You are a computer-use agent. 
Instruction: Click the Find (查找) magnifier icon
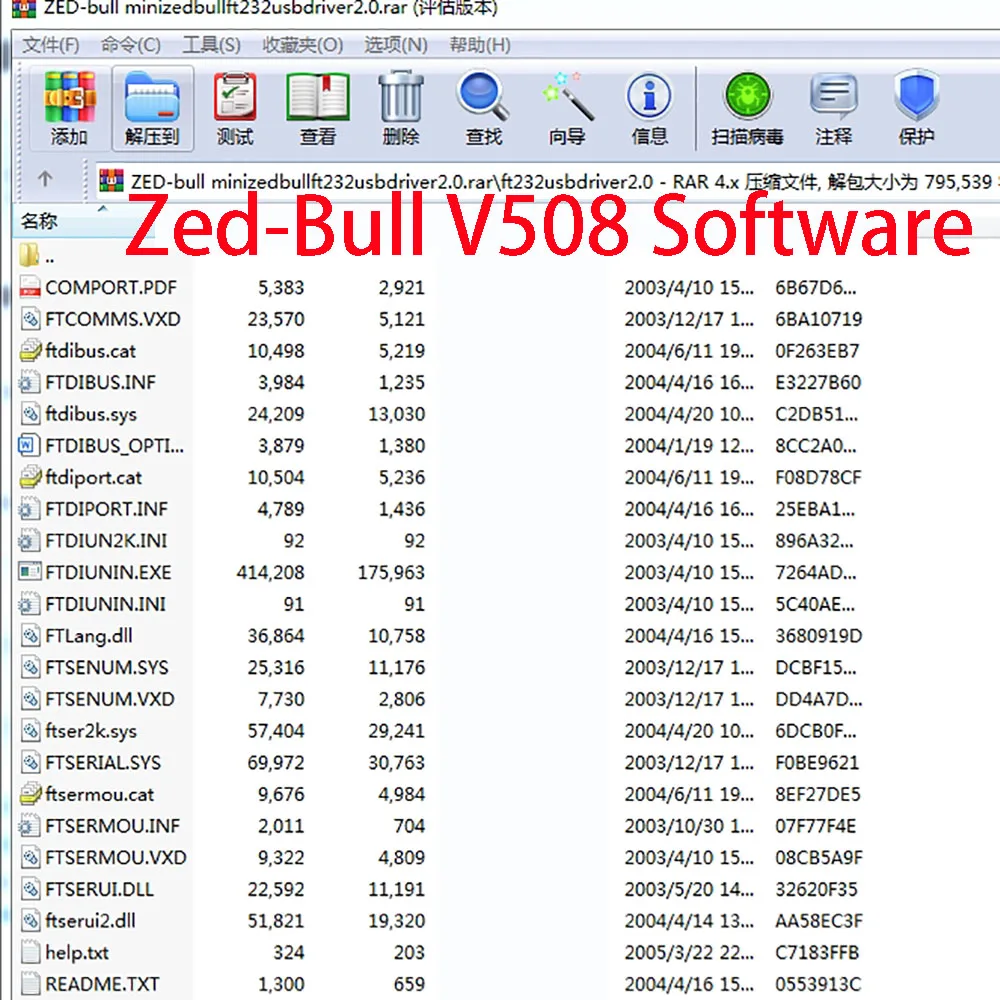pyautogui.click(x=483, y=96)
